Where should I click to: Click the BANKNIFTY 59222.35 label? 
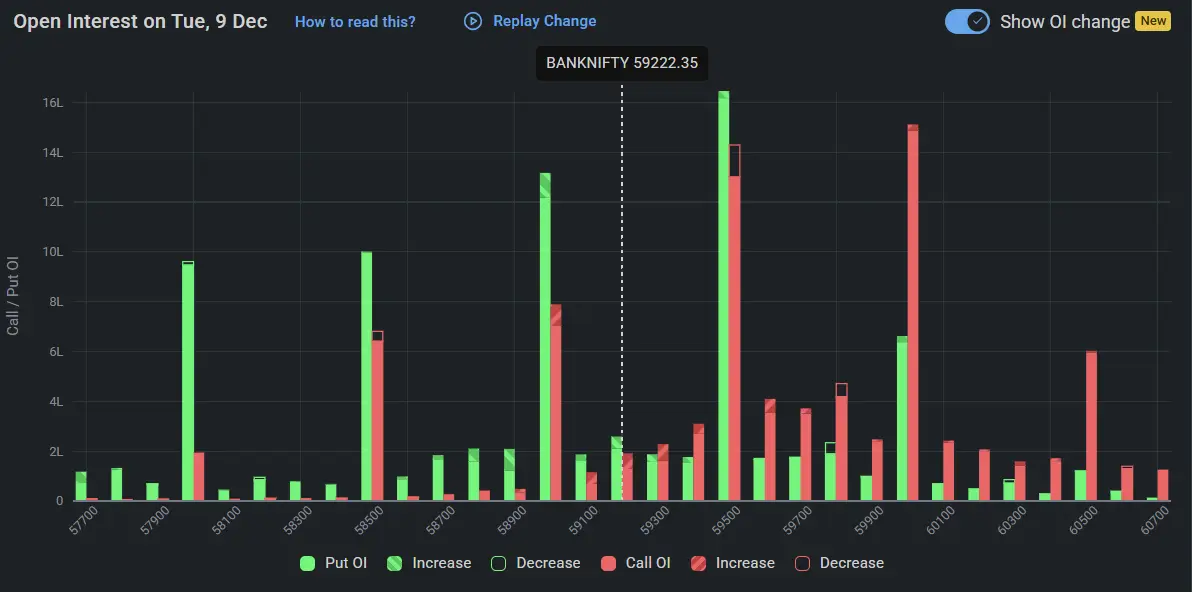coord(622,63)
